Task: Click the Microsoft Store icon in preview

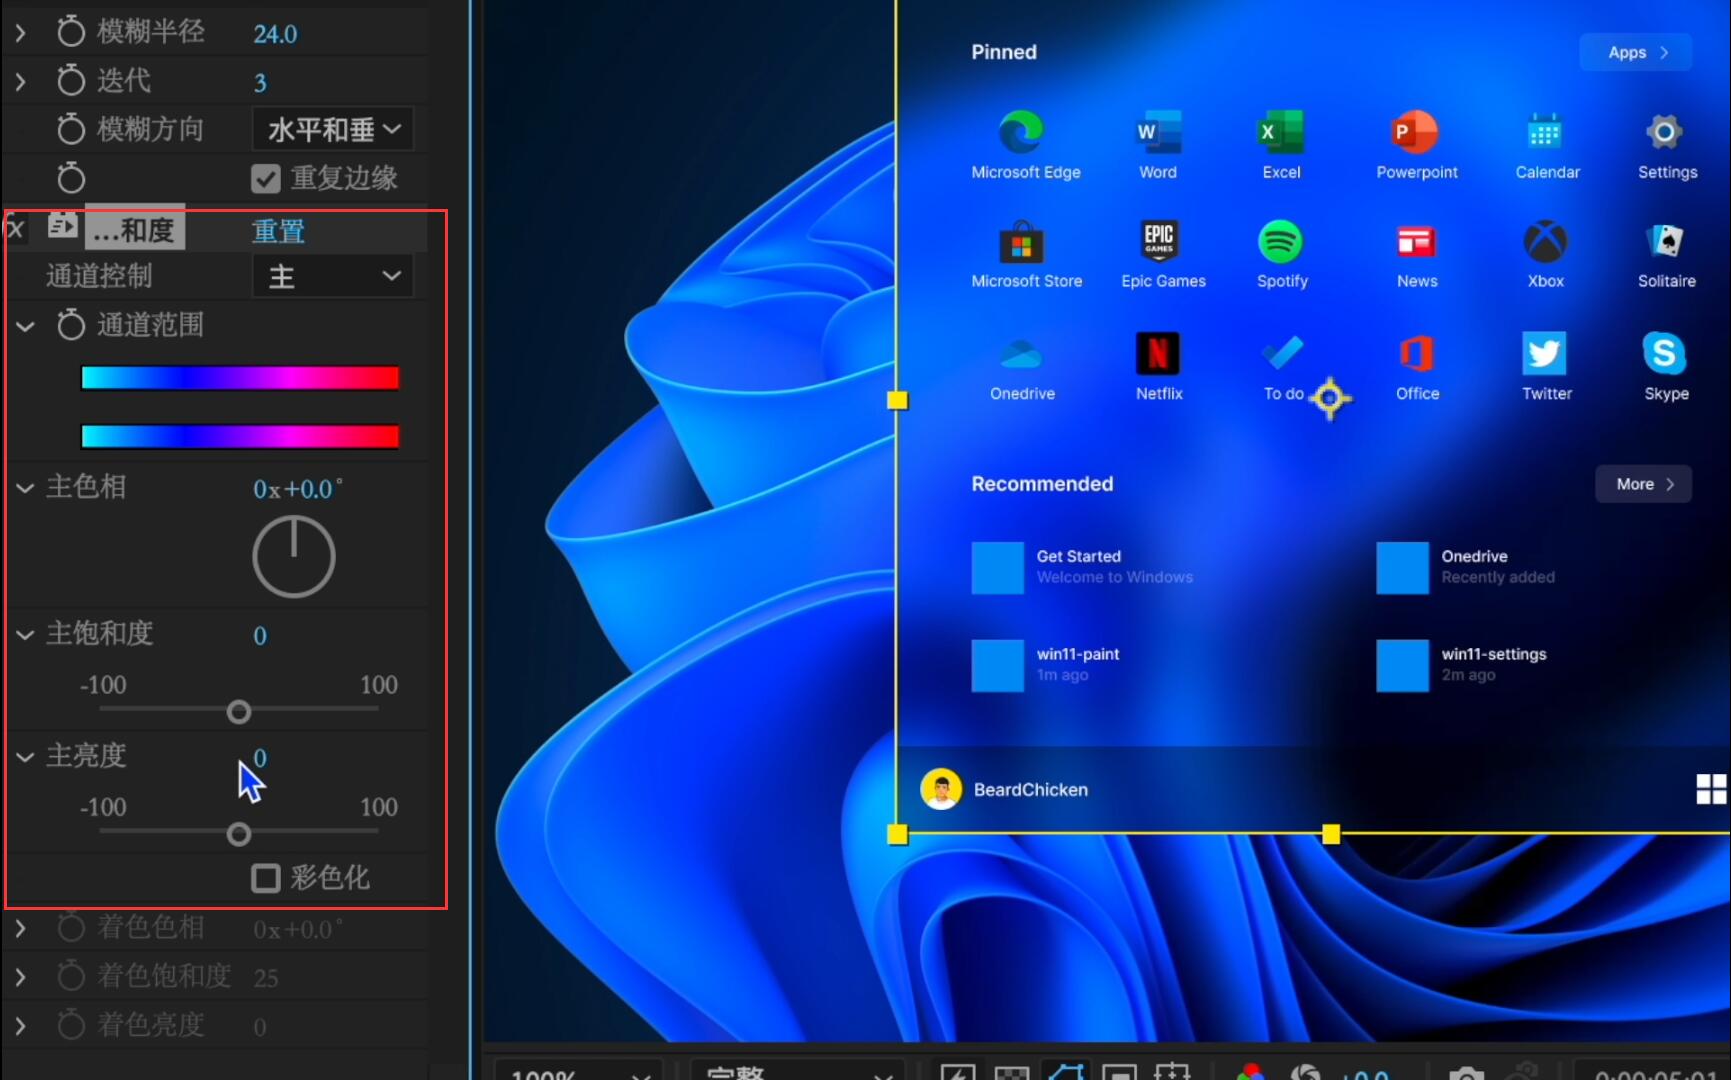Action: pos(1021,241)
